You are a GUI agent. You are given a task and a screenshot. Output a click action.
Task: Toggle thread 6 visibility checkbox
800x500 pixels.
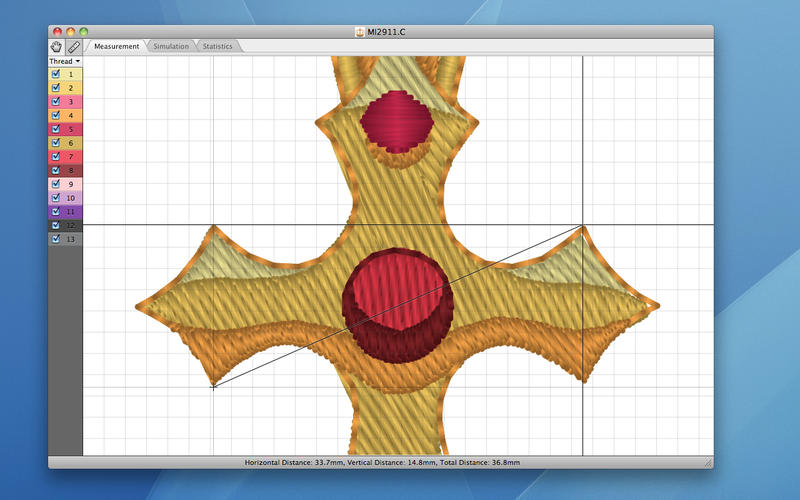[x=56, y=143]
